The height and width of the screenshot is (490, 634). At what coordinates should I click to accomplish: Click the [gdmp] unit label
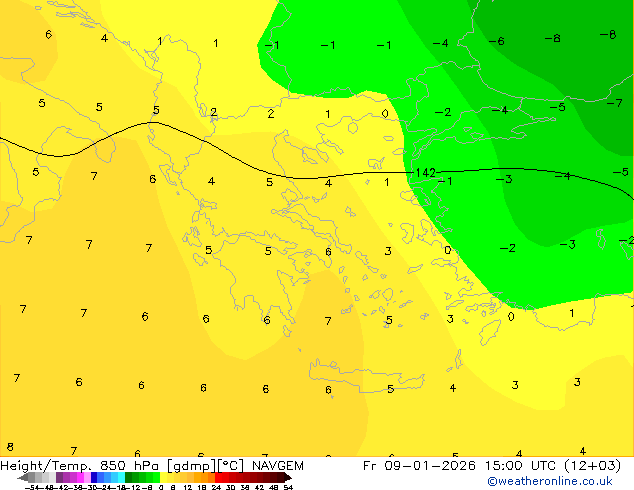(192, 466)
